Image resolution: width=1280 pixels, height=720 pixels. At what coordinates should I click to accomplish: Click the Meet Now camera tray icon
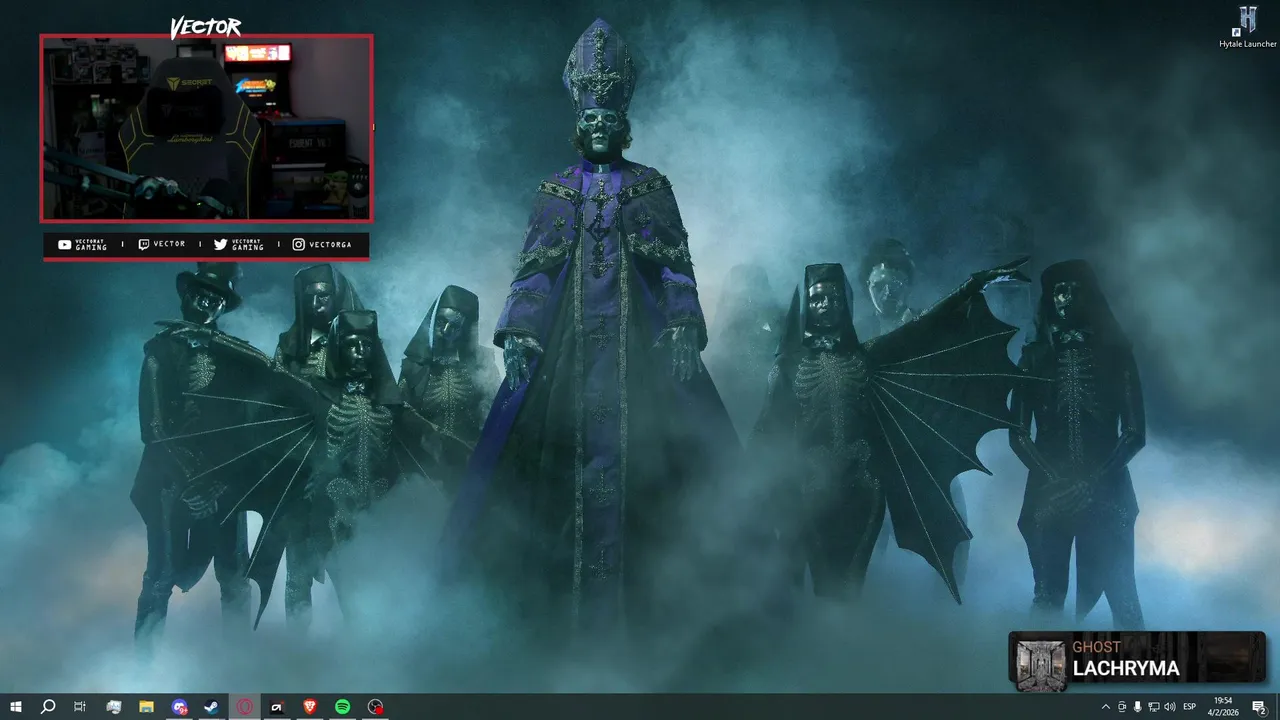(1121, 707)
